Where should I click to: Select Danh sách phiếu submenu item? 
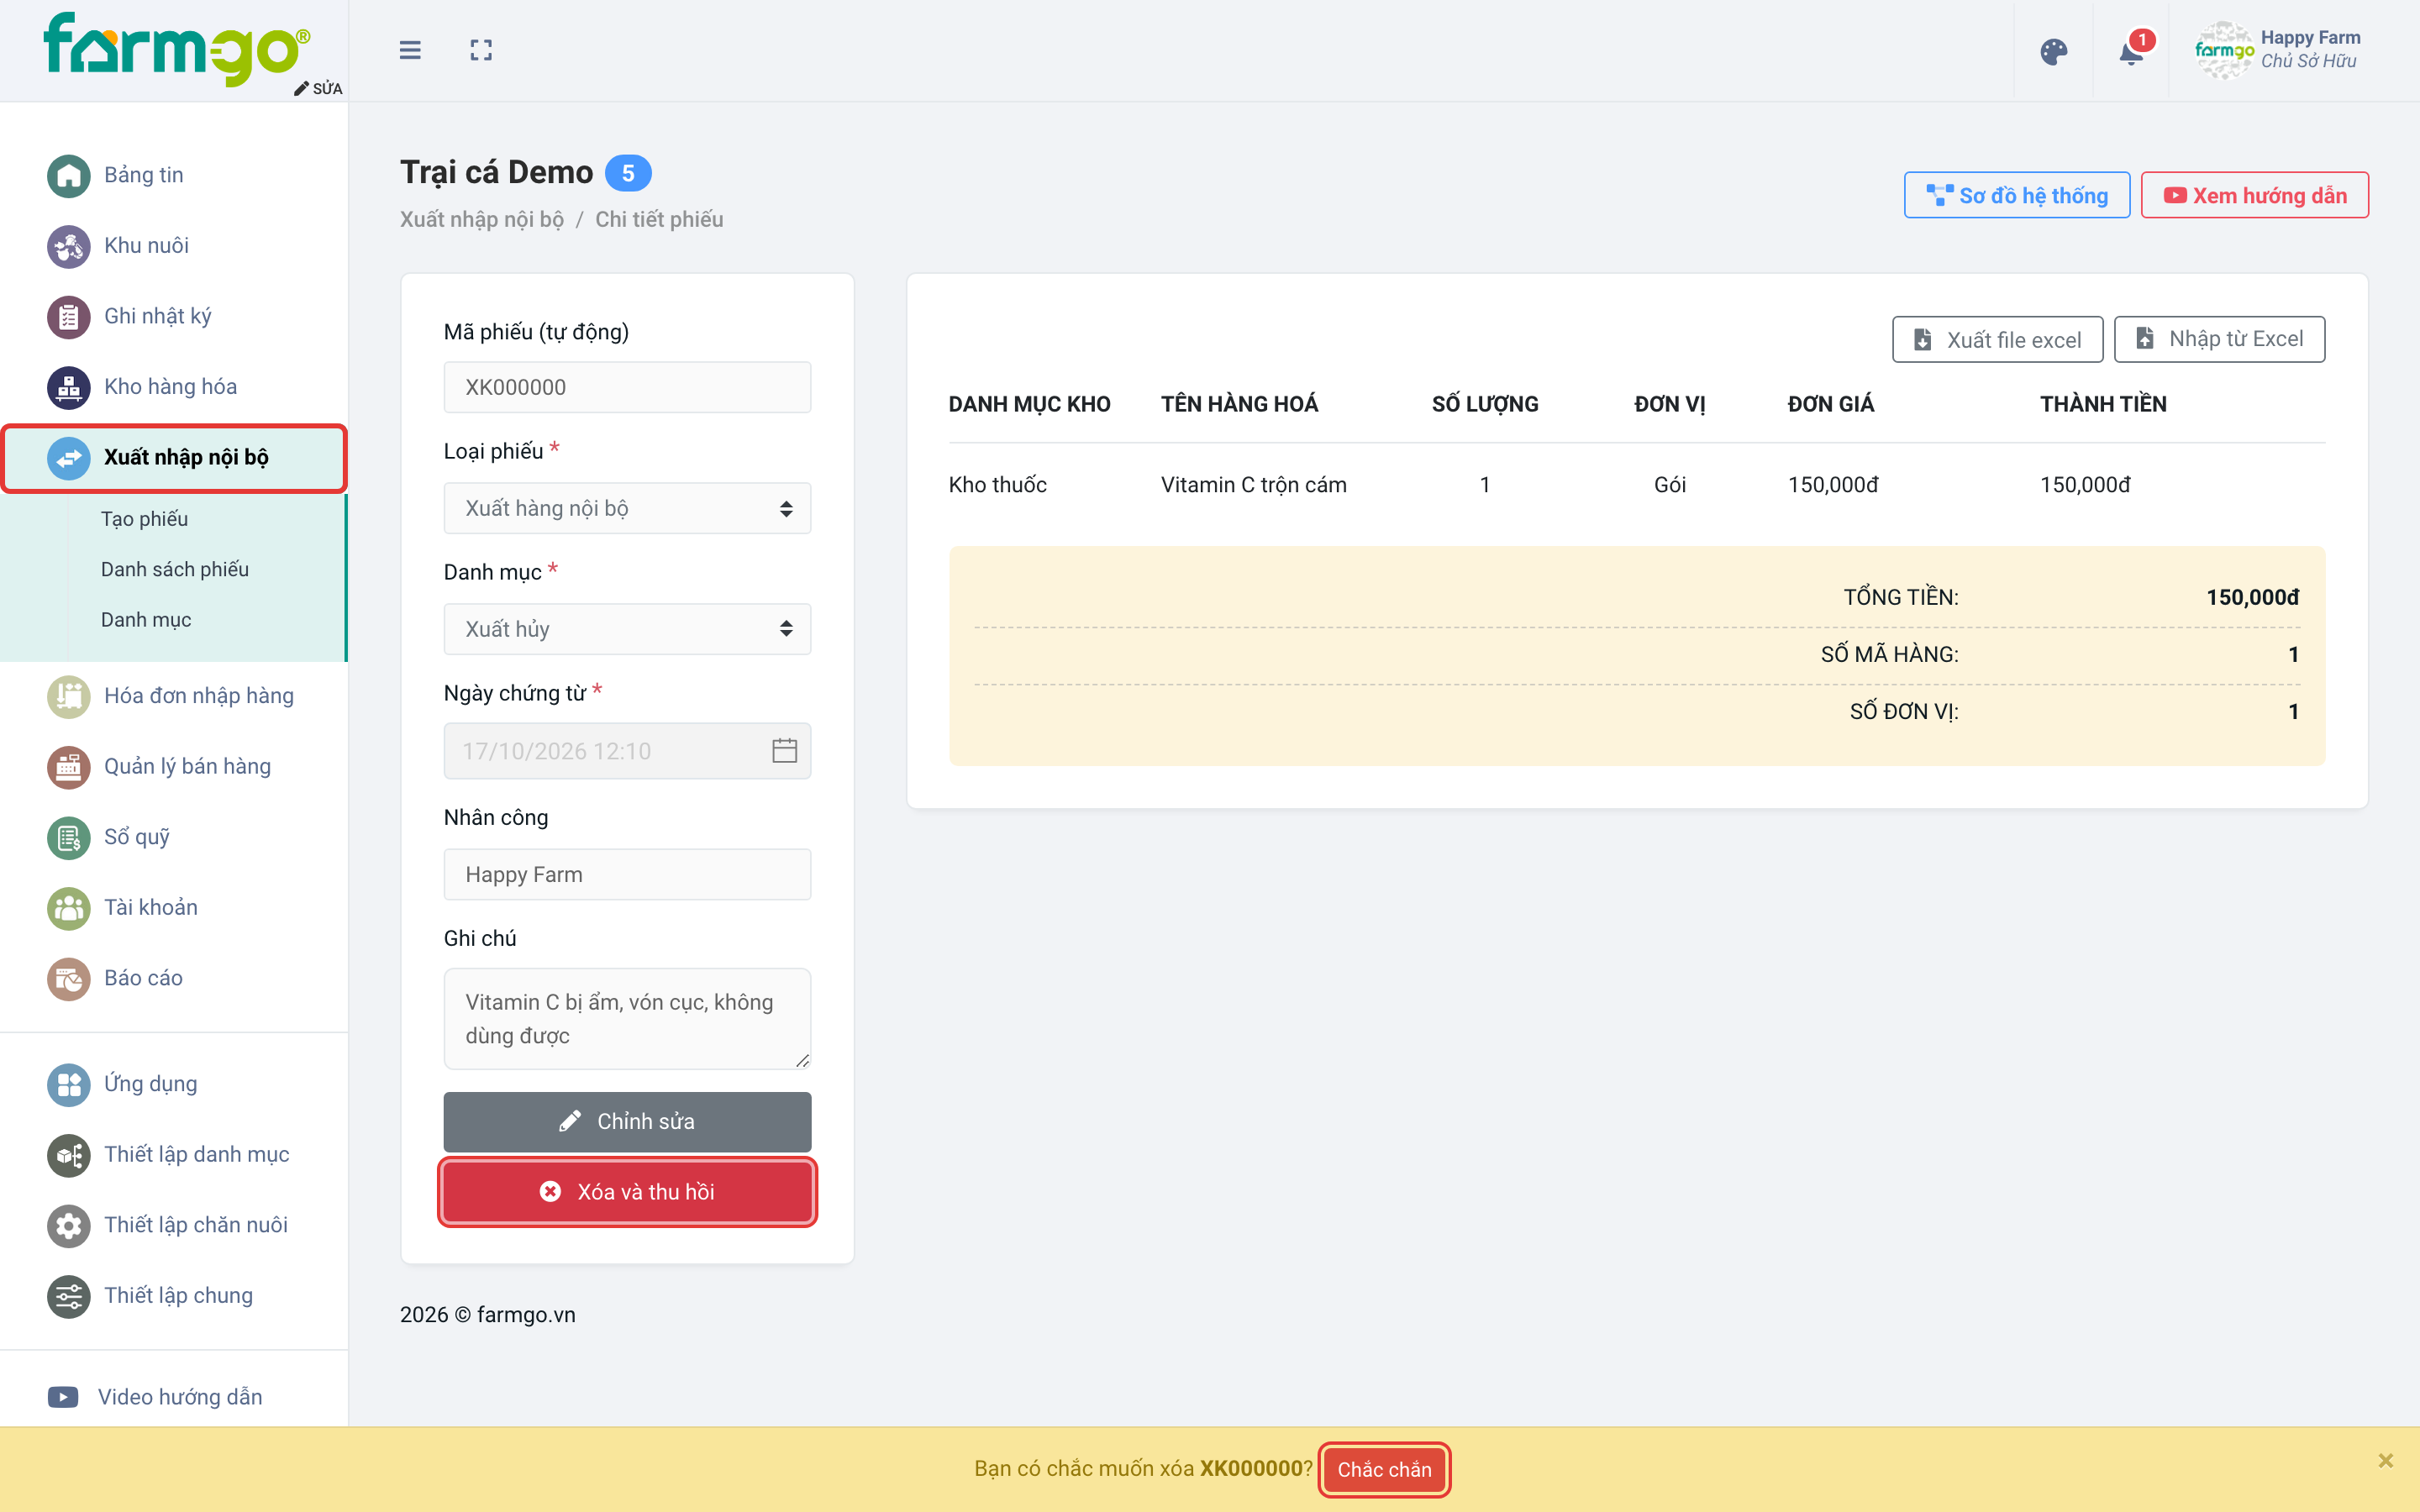[x=175, y=569]
